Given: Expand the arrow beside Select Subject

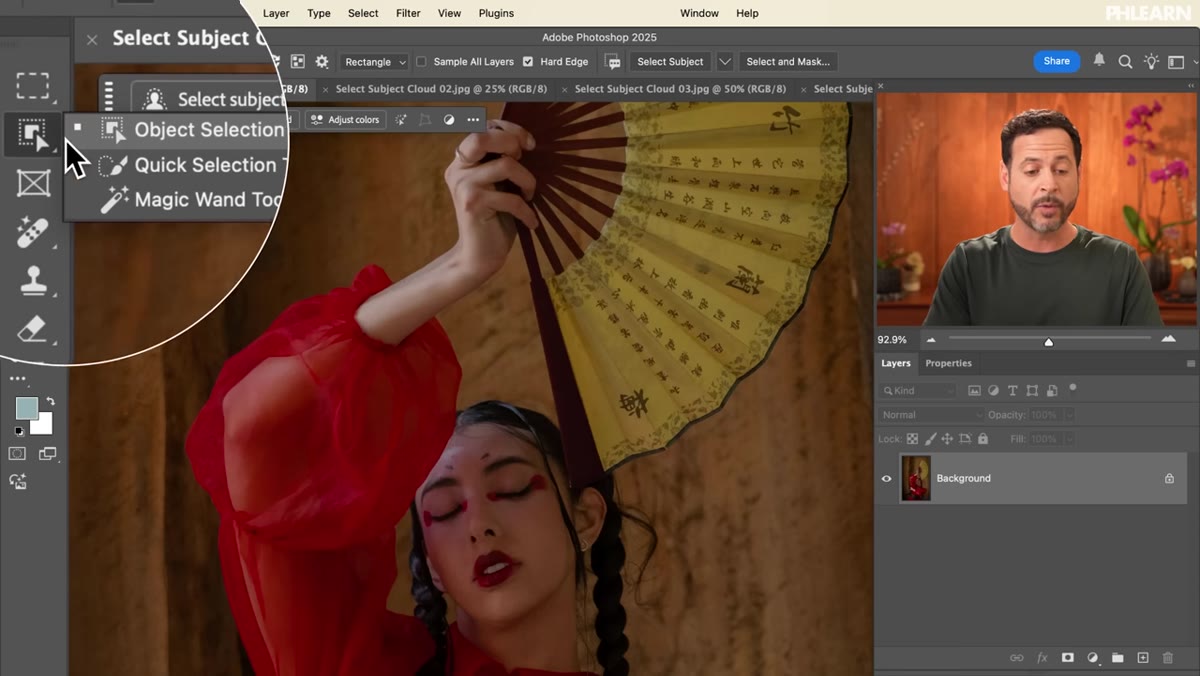Looking at the screenshot, I should click(x=725, y=62).
